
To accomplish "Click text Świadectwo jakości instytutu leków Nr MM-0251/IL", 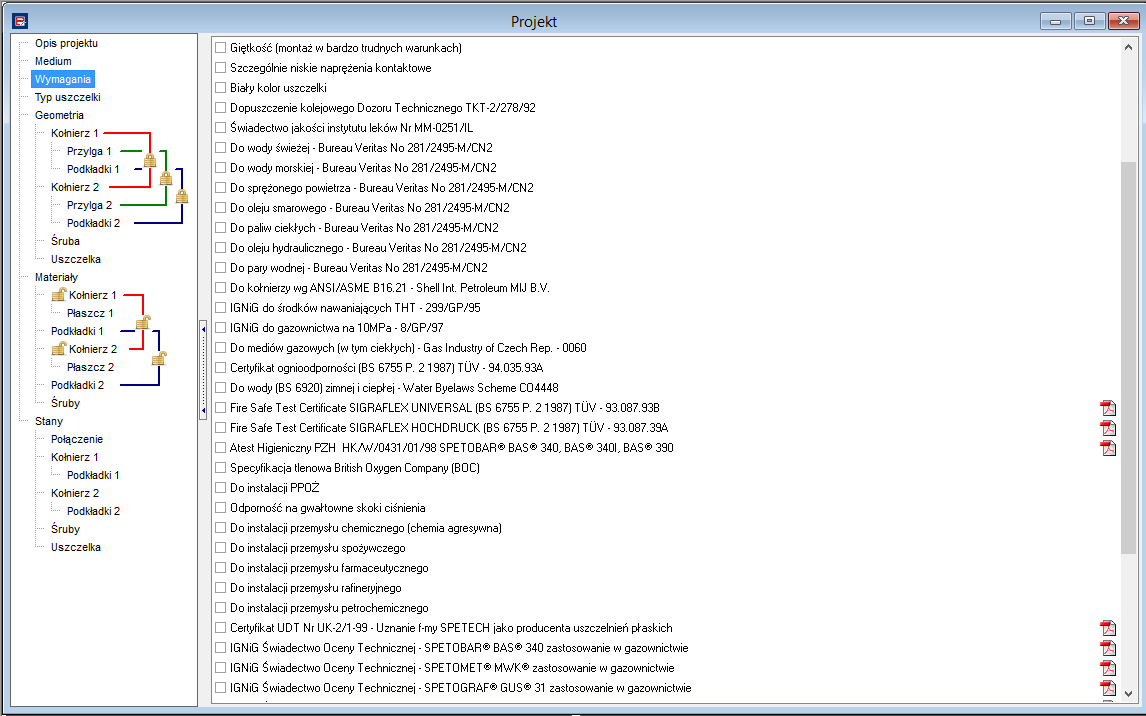I will [352, 127].
